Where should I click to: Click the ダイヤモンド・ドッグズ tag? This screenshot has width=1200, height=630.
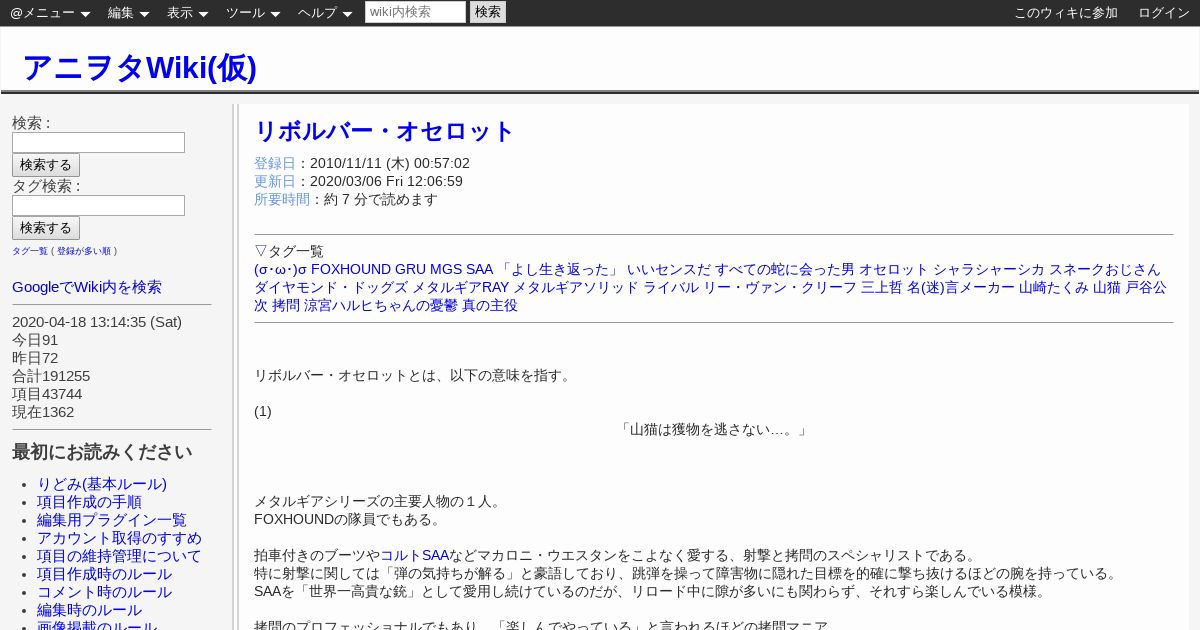(331, 288)
